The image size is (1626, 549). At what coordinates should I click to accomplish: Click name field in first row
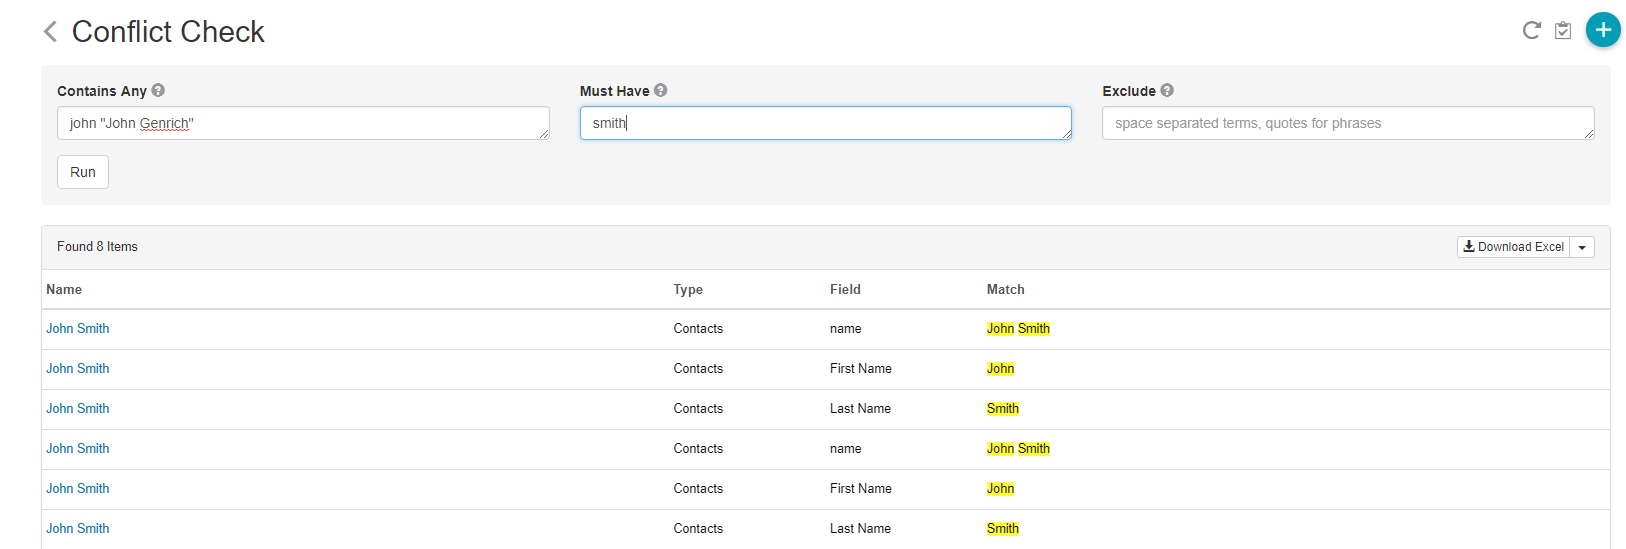845,328
